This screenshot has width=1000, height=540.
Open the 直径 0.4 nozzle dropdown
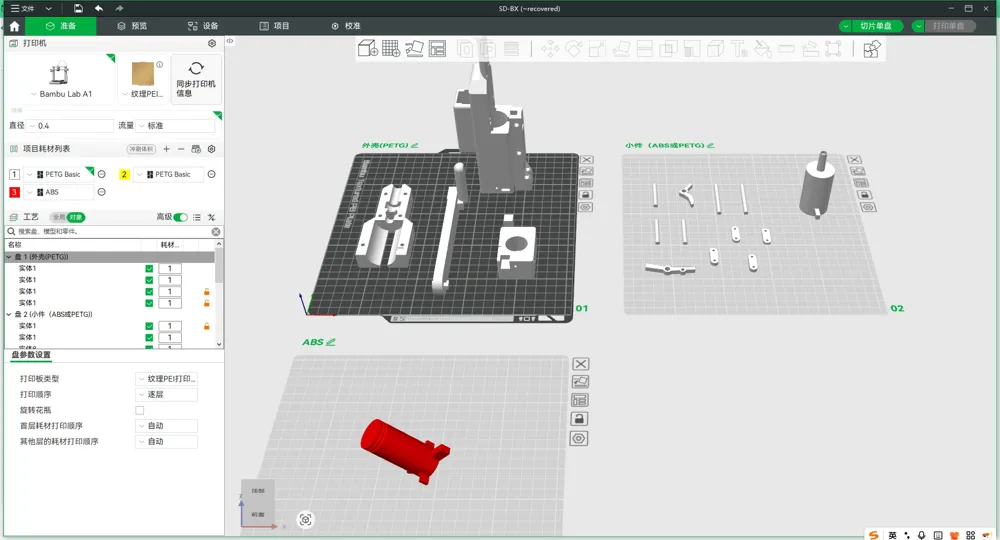pos(70,126)
